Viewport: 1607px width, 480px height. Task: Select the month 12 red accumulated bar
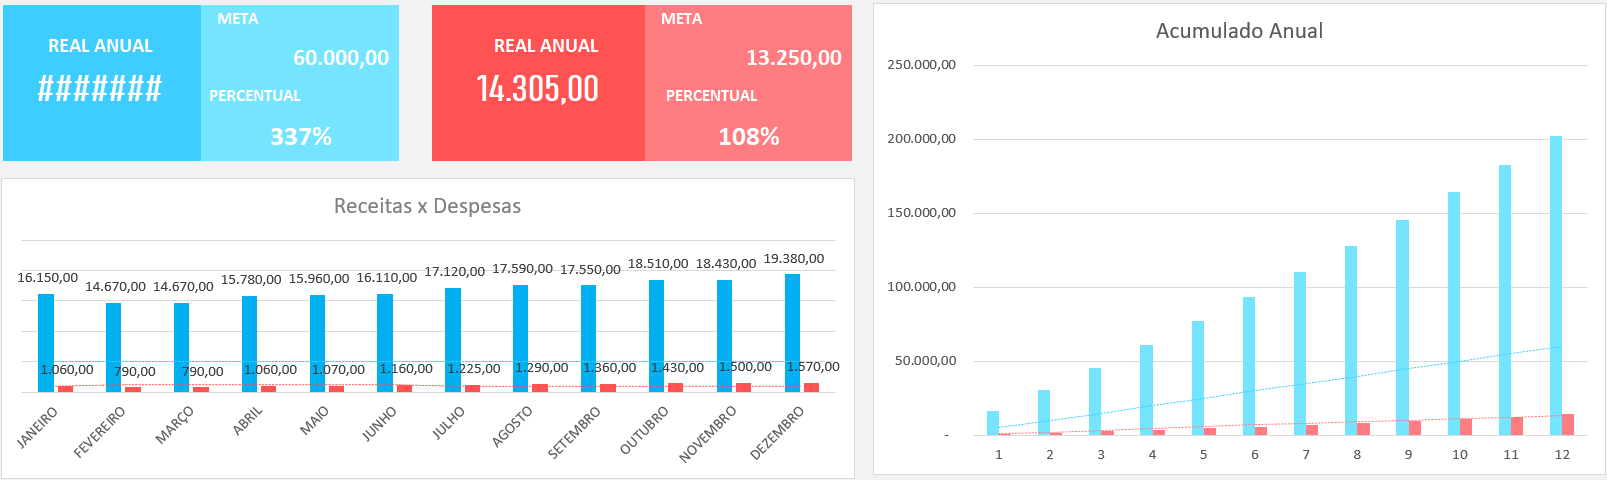(x=1568, y=425)
